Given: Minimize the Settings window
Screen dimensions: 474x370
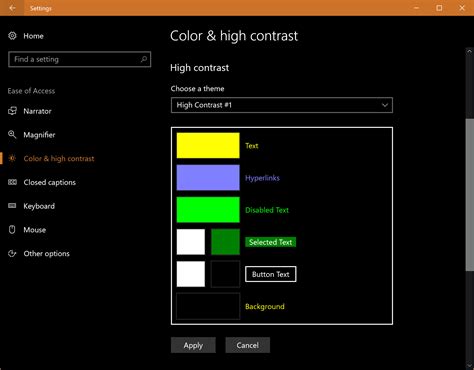Looking at the screenshot, I should coord(417,8).
